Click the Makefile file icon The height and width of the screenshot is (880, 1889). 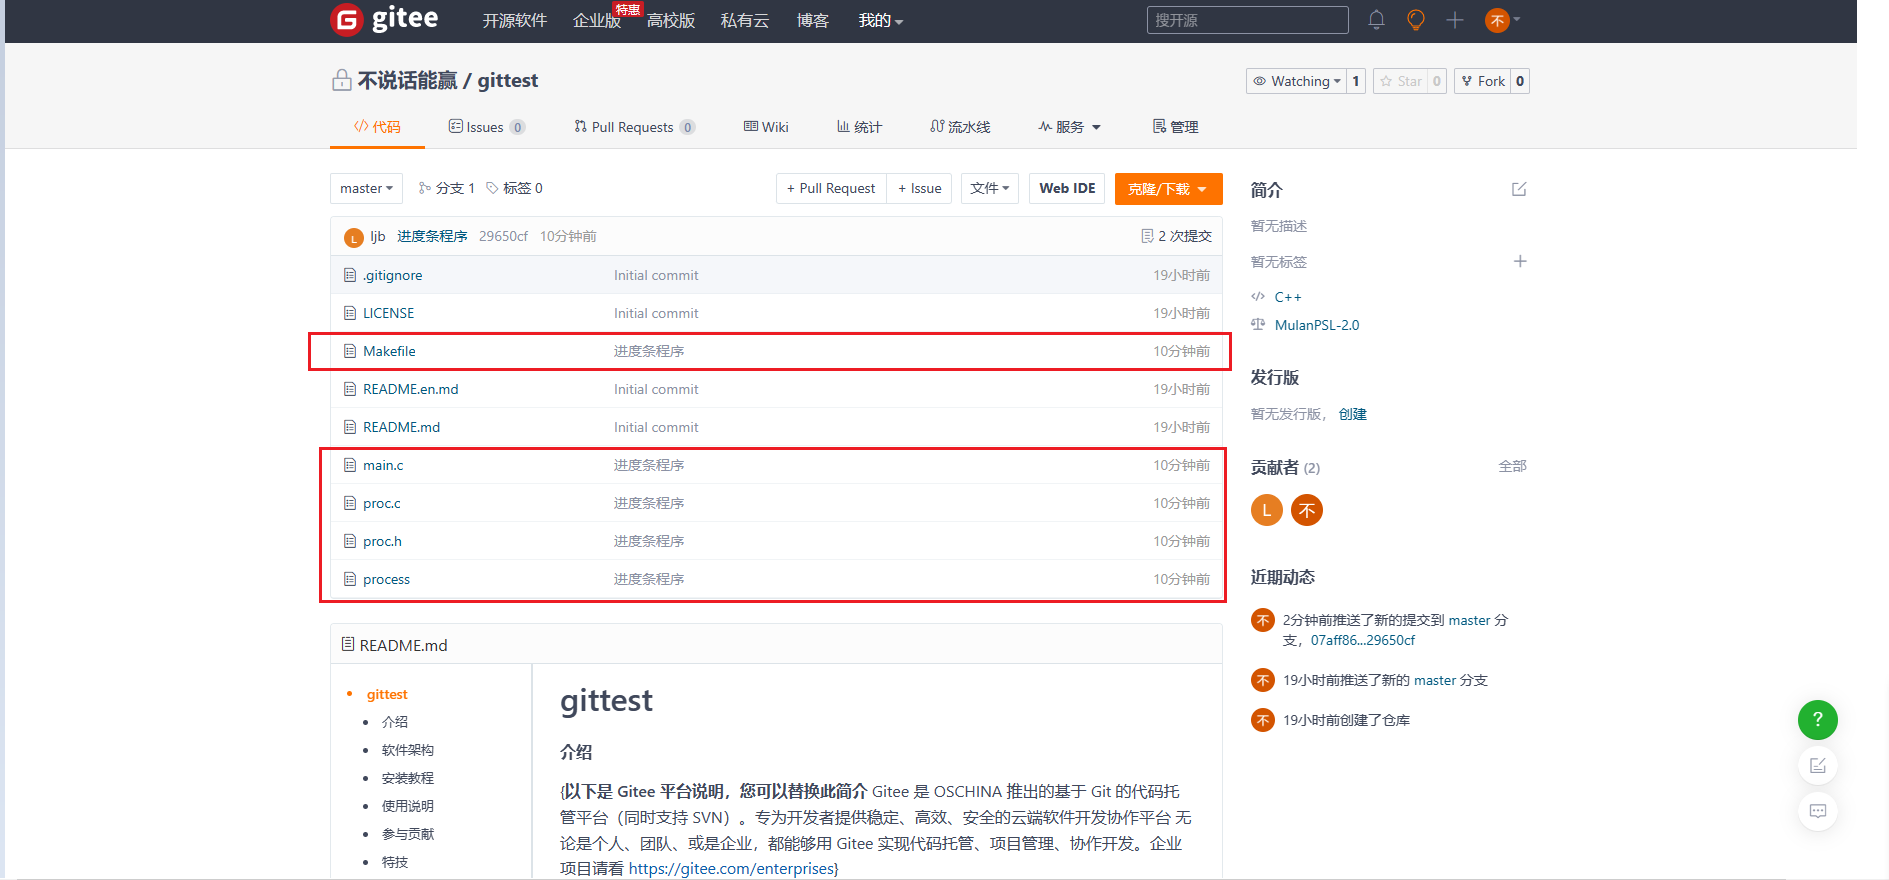(350, 351)
